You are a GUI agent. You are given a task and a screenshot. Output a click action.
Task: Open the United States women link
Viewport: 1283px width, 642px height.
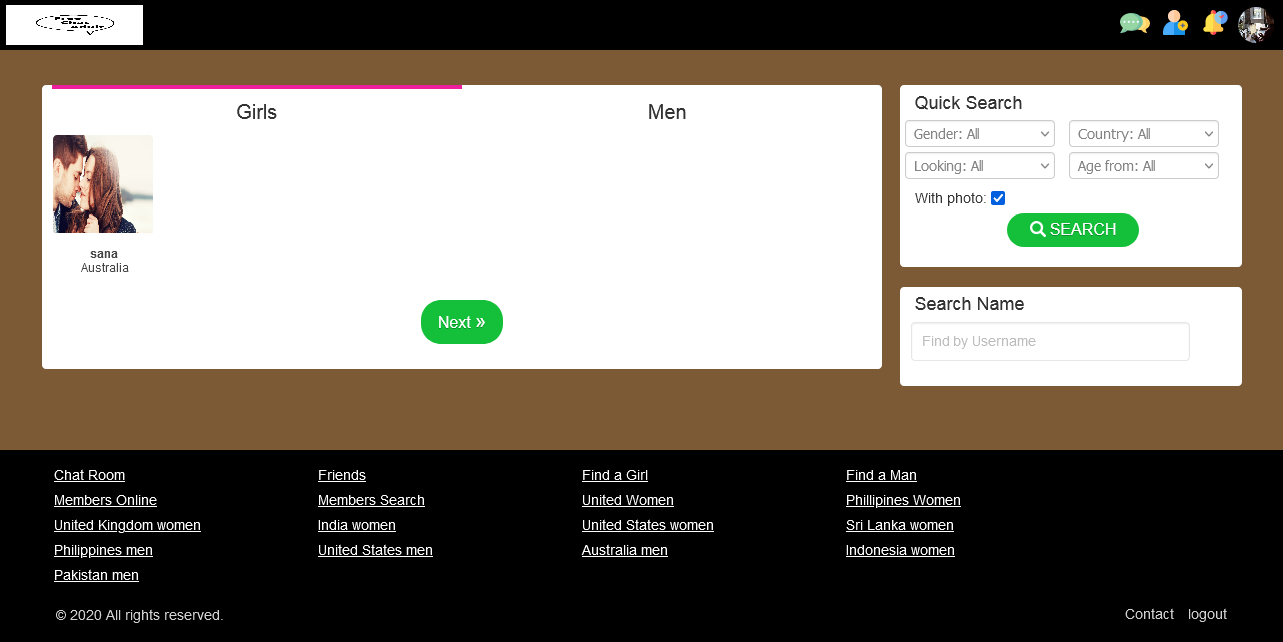pos(648,525)
